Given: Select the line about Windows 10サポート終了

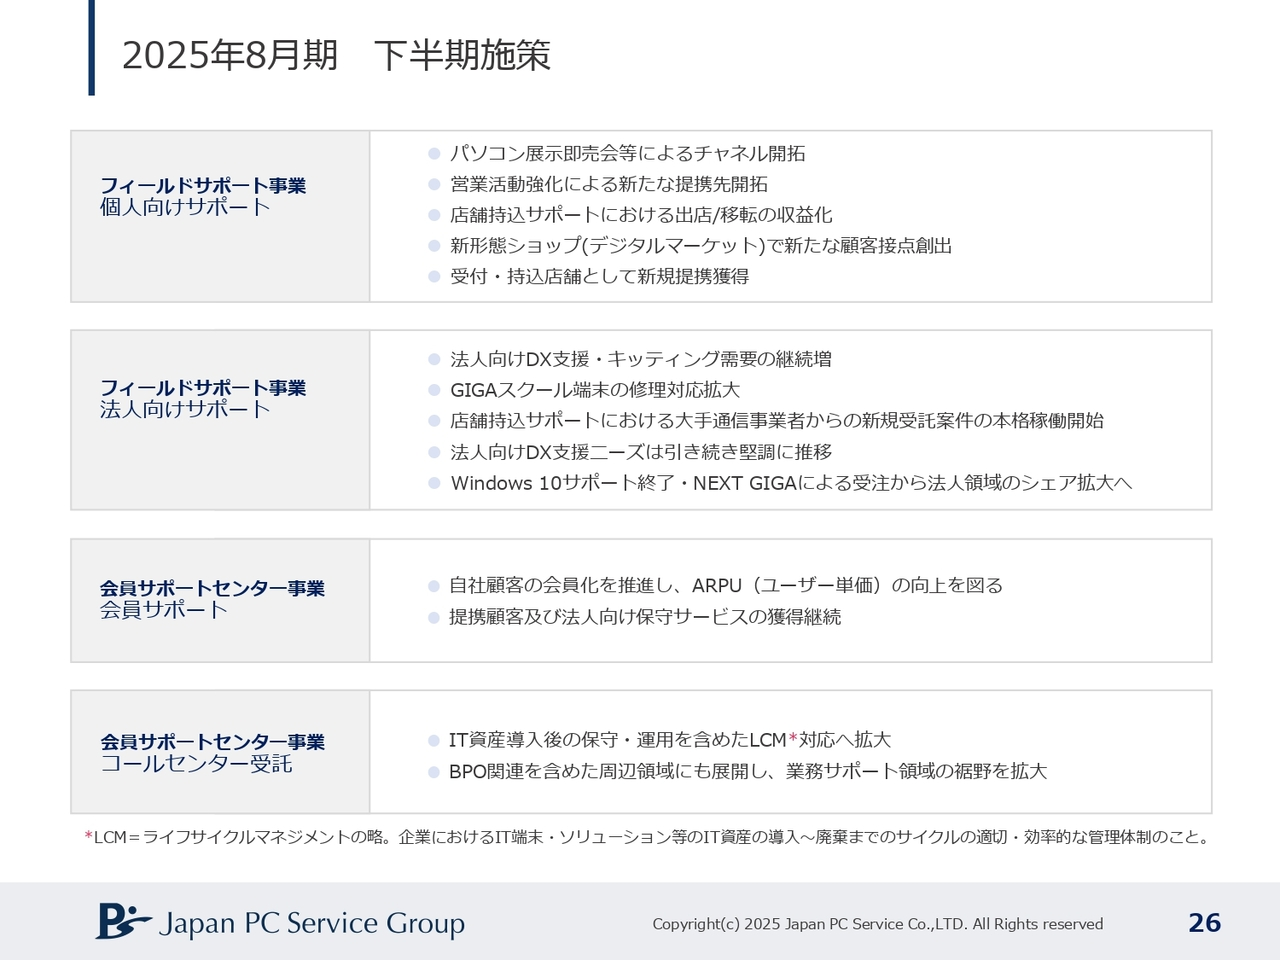Looking at the screenshot, I should click(791, 483).
